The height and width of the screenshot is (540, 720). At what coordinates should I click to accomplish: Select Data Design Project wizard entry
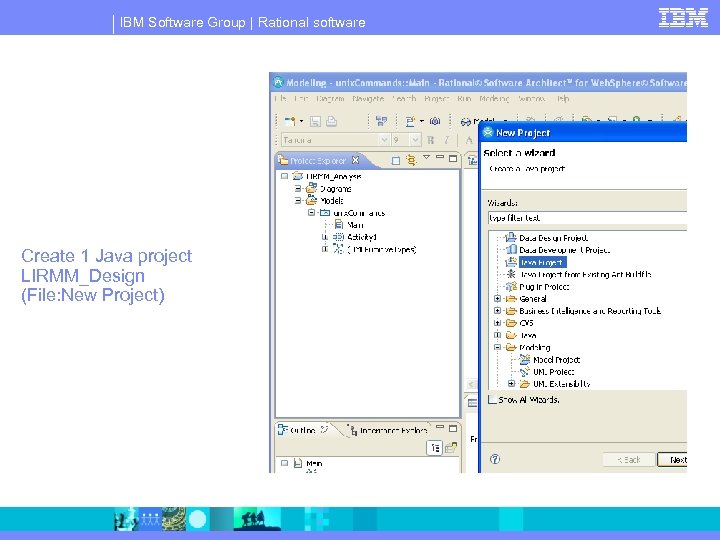pyautogui.click(x=553, y=237)
